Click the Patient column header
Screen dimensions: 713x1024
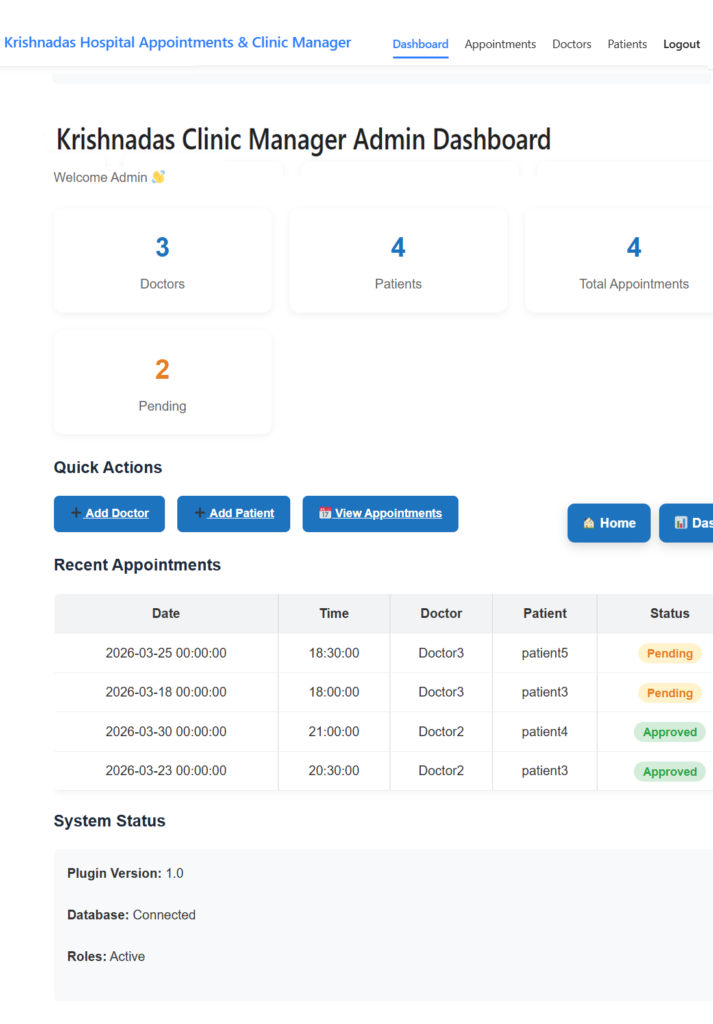pyautogui.click(x=545, y=613)
